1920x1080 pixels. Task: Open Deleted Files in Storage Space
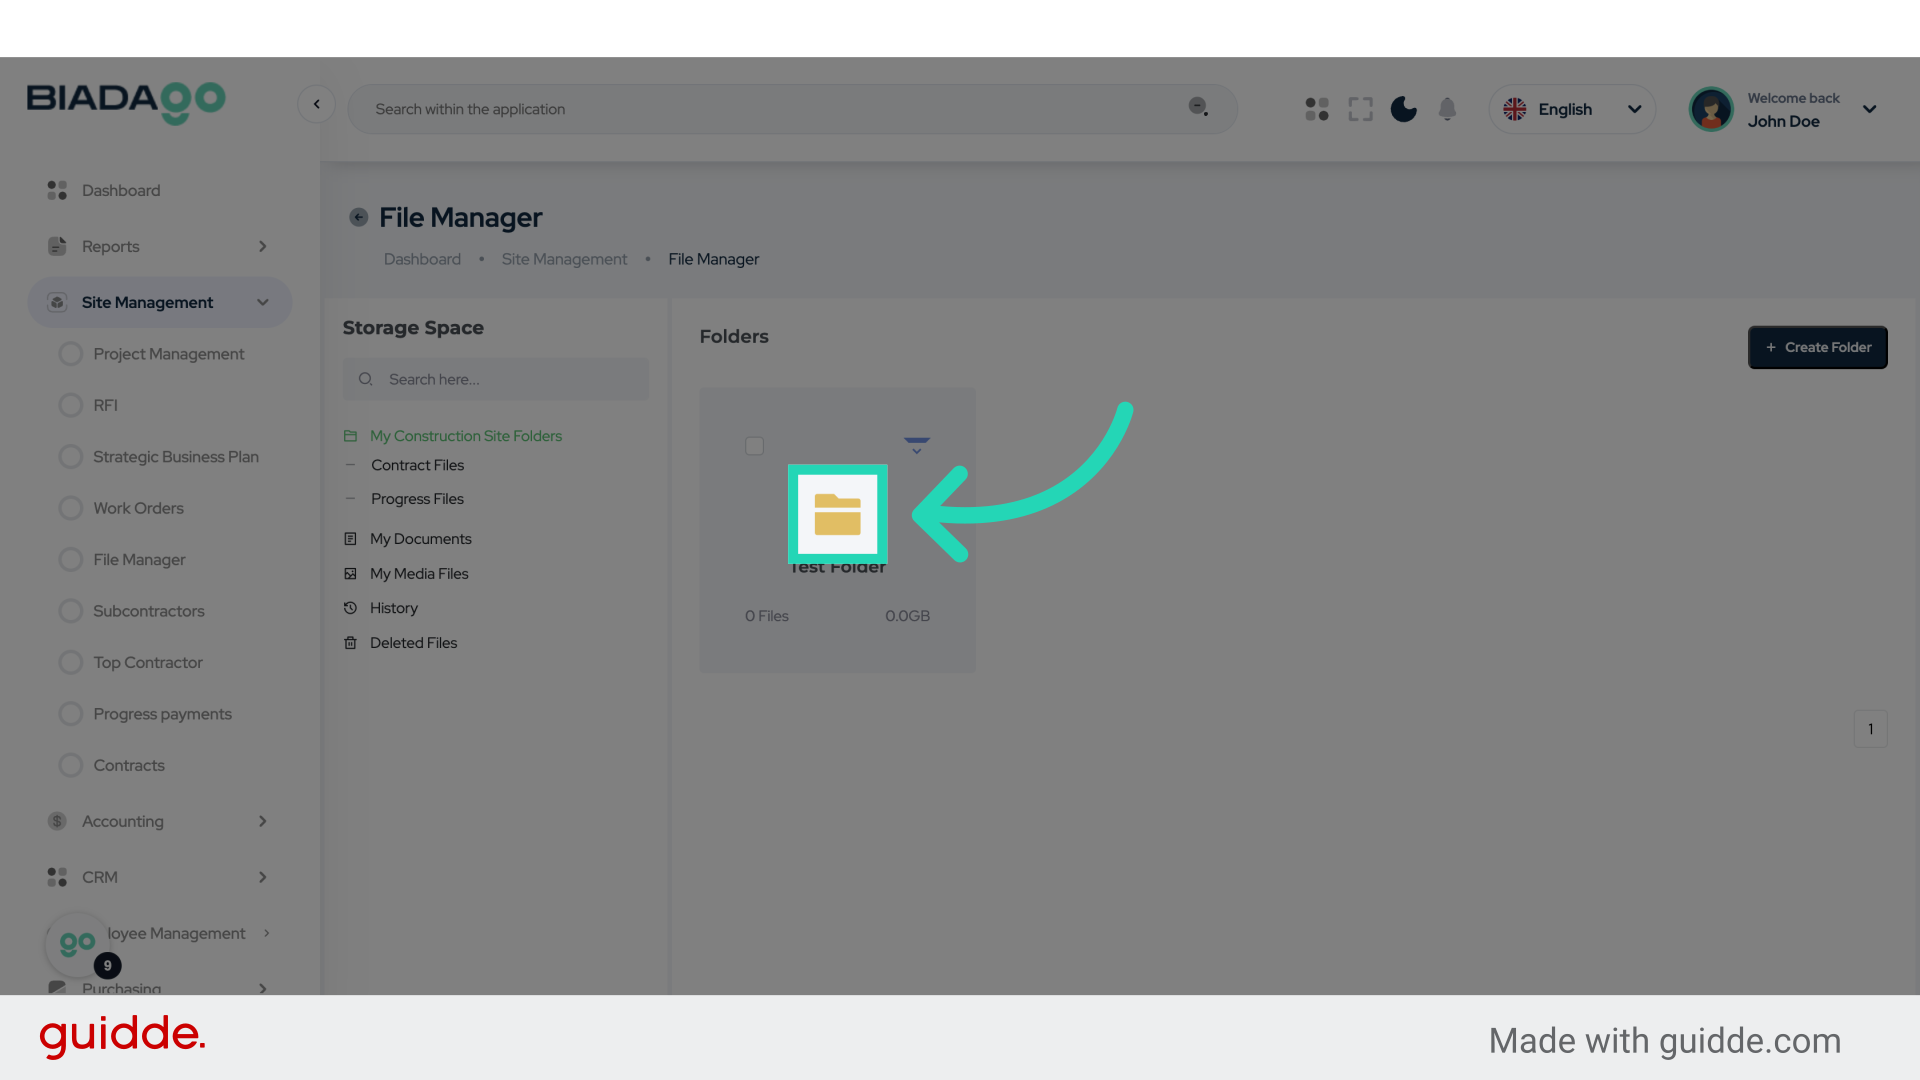[413, 643]
